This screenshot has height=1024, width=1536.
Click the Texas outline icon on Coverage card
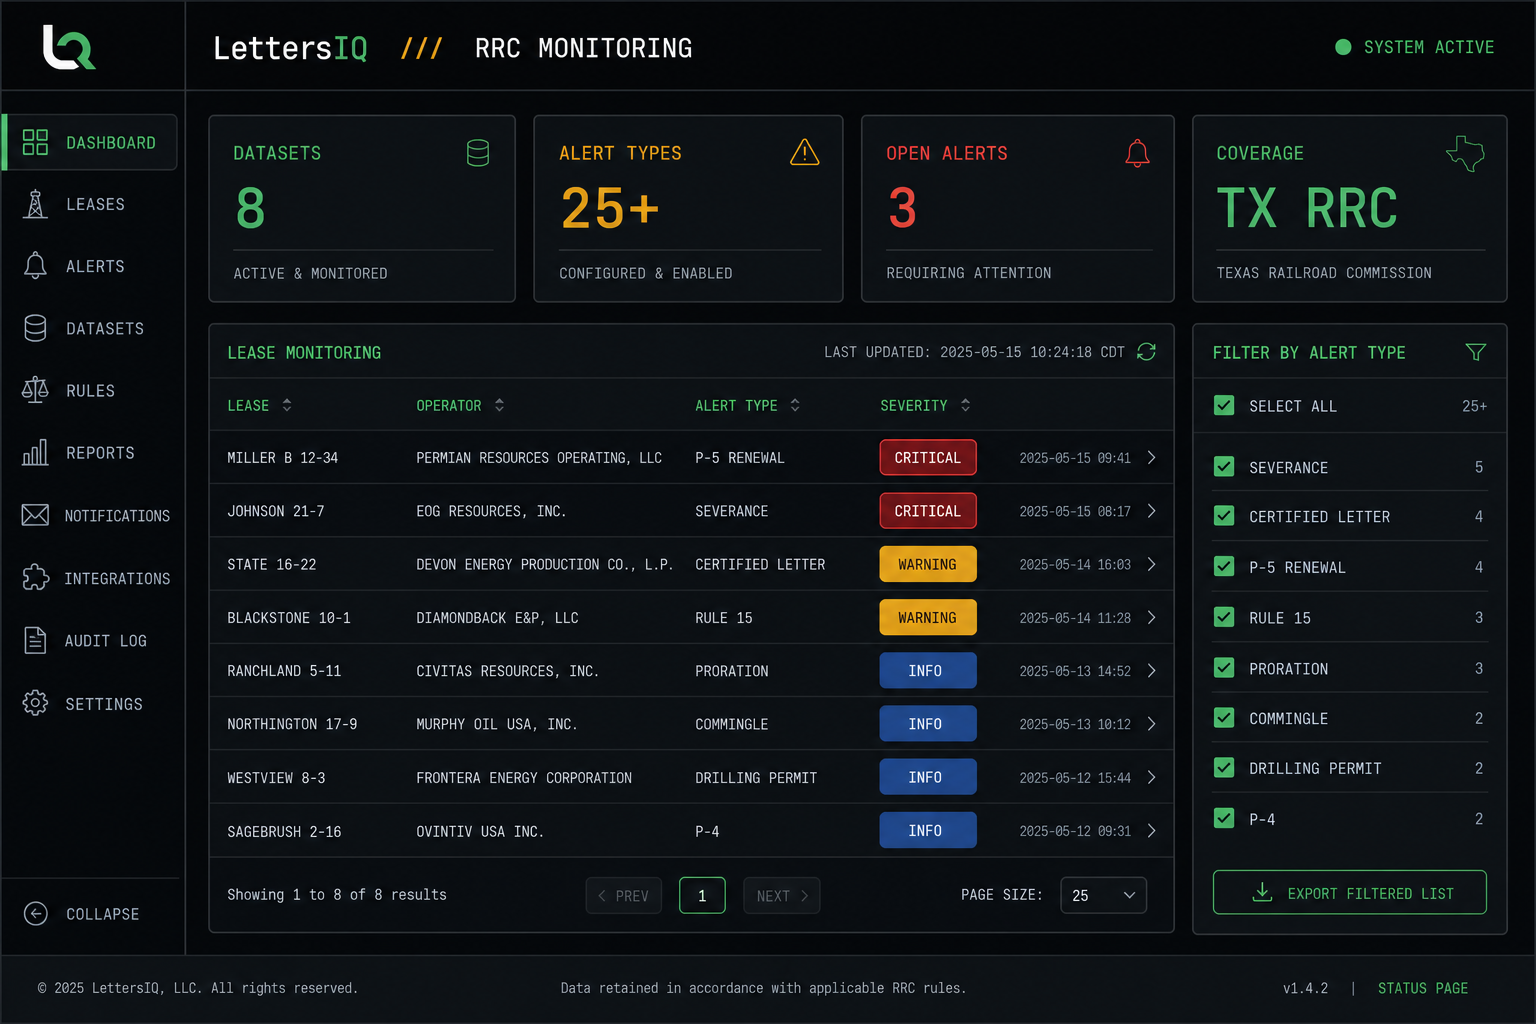(x=1465, y=153)
